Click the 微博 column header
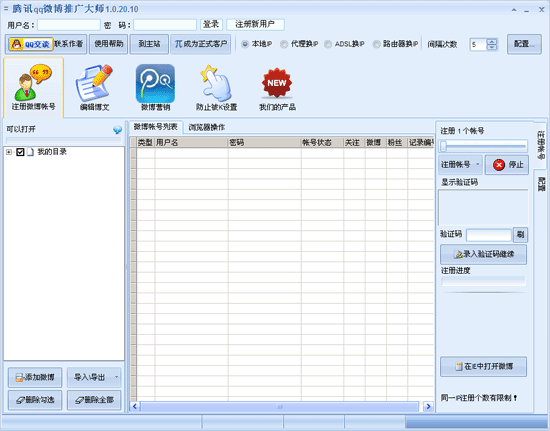The width and height of the screenshot is (550, 431). tap(375, 142)
